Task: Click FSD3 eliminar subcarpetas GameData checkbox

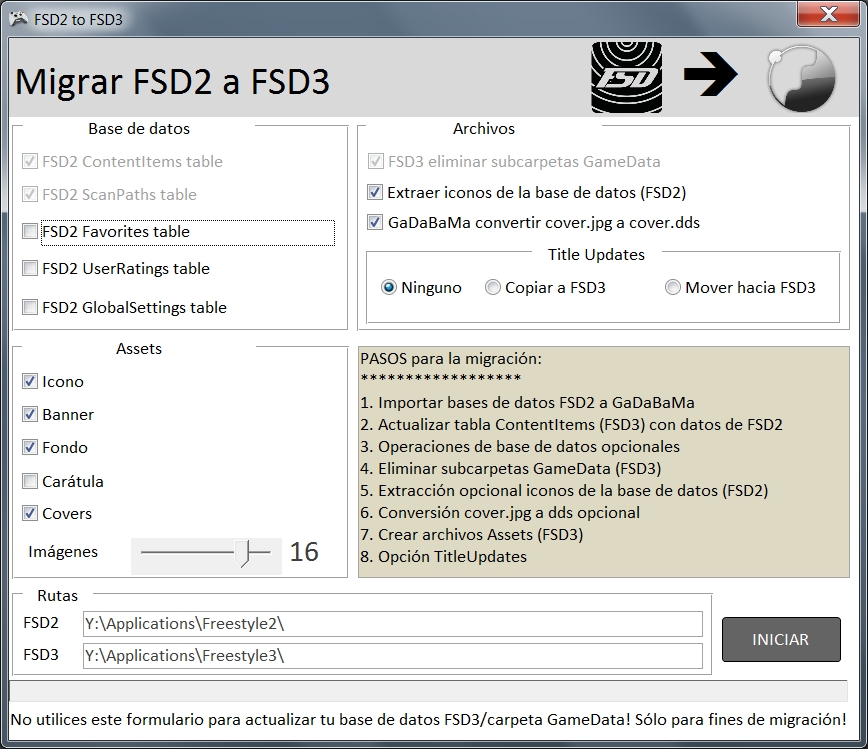Action: coord(375,162)
